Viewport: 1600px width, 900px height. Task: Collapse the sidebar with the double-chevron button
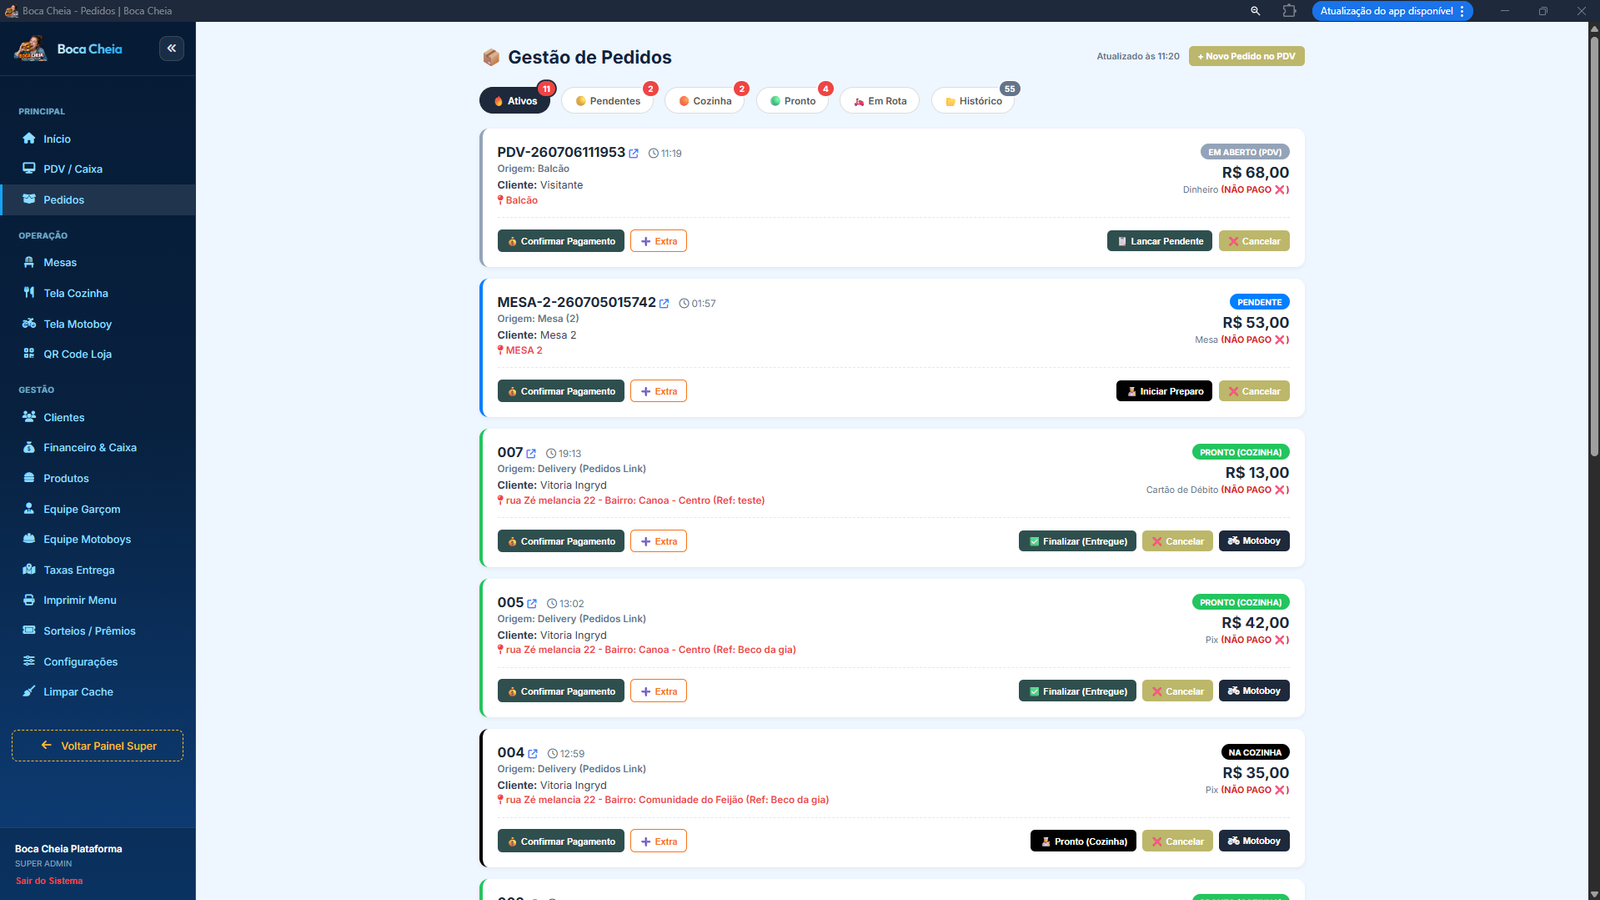[x=171, y=48]
